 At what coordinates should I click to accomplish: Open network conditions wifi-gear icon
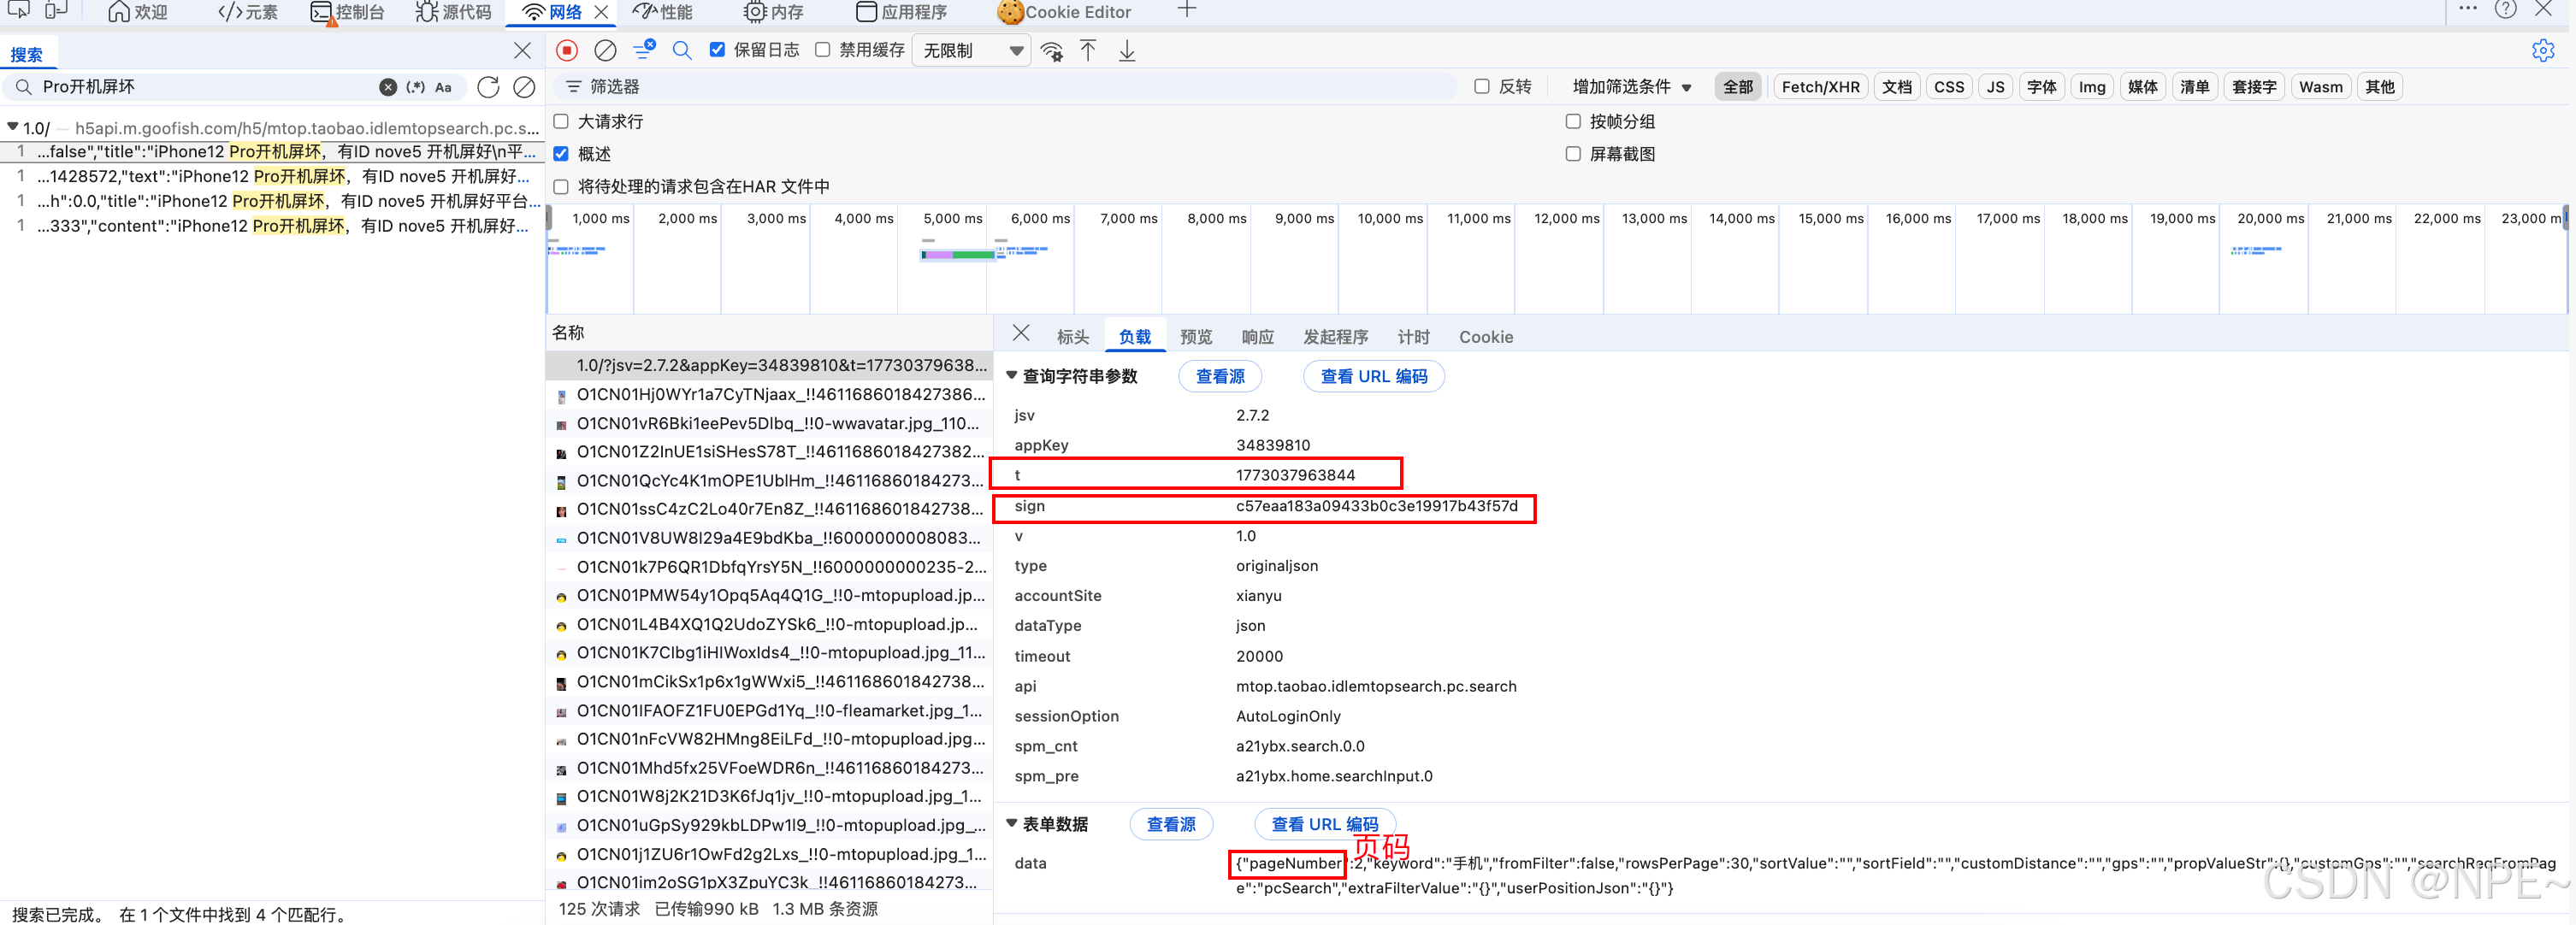pos(1051,51)
